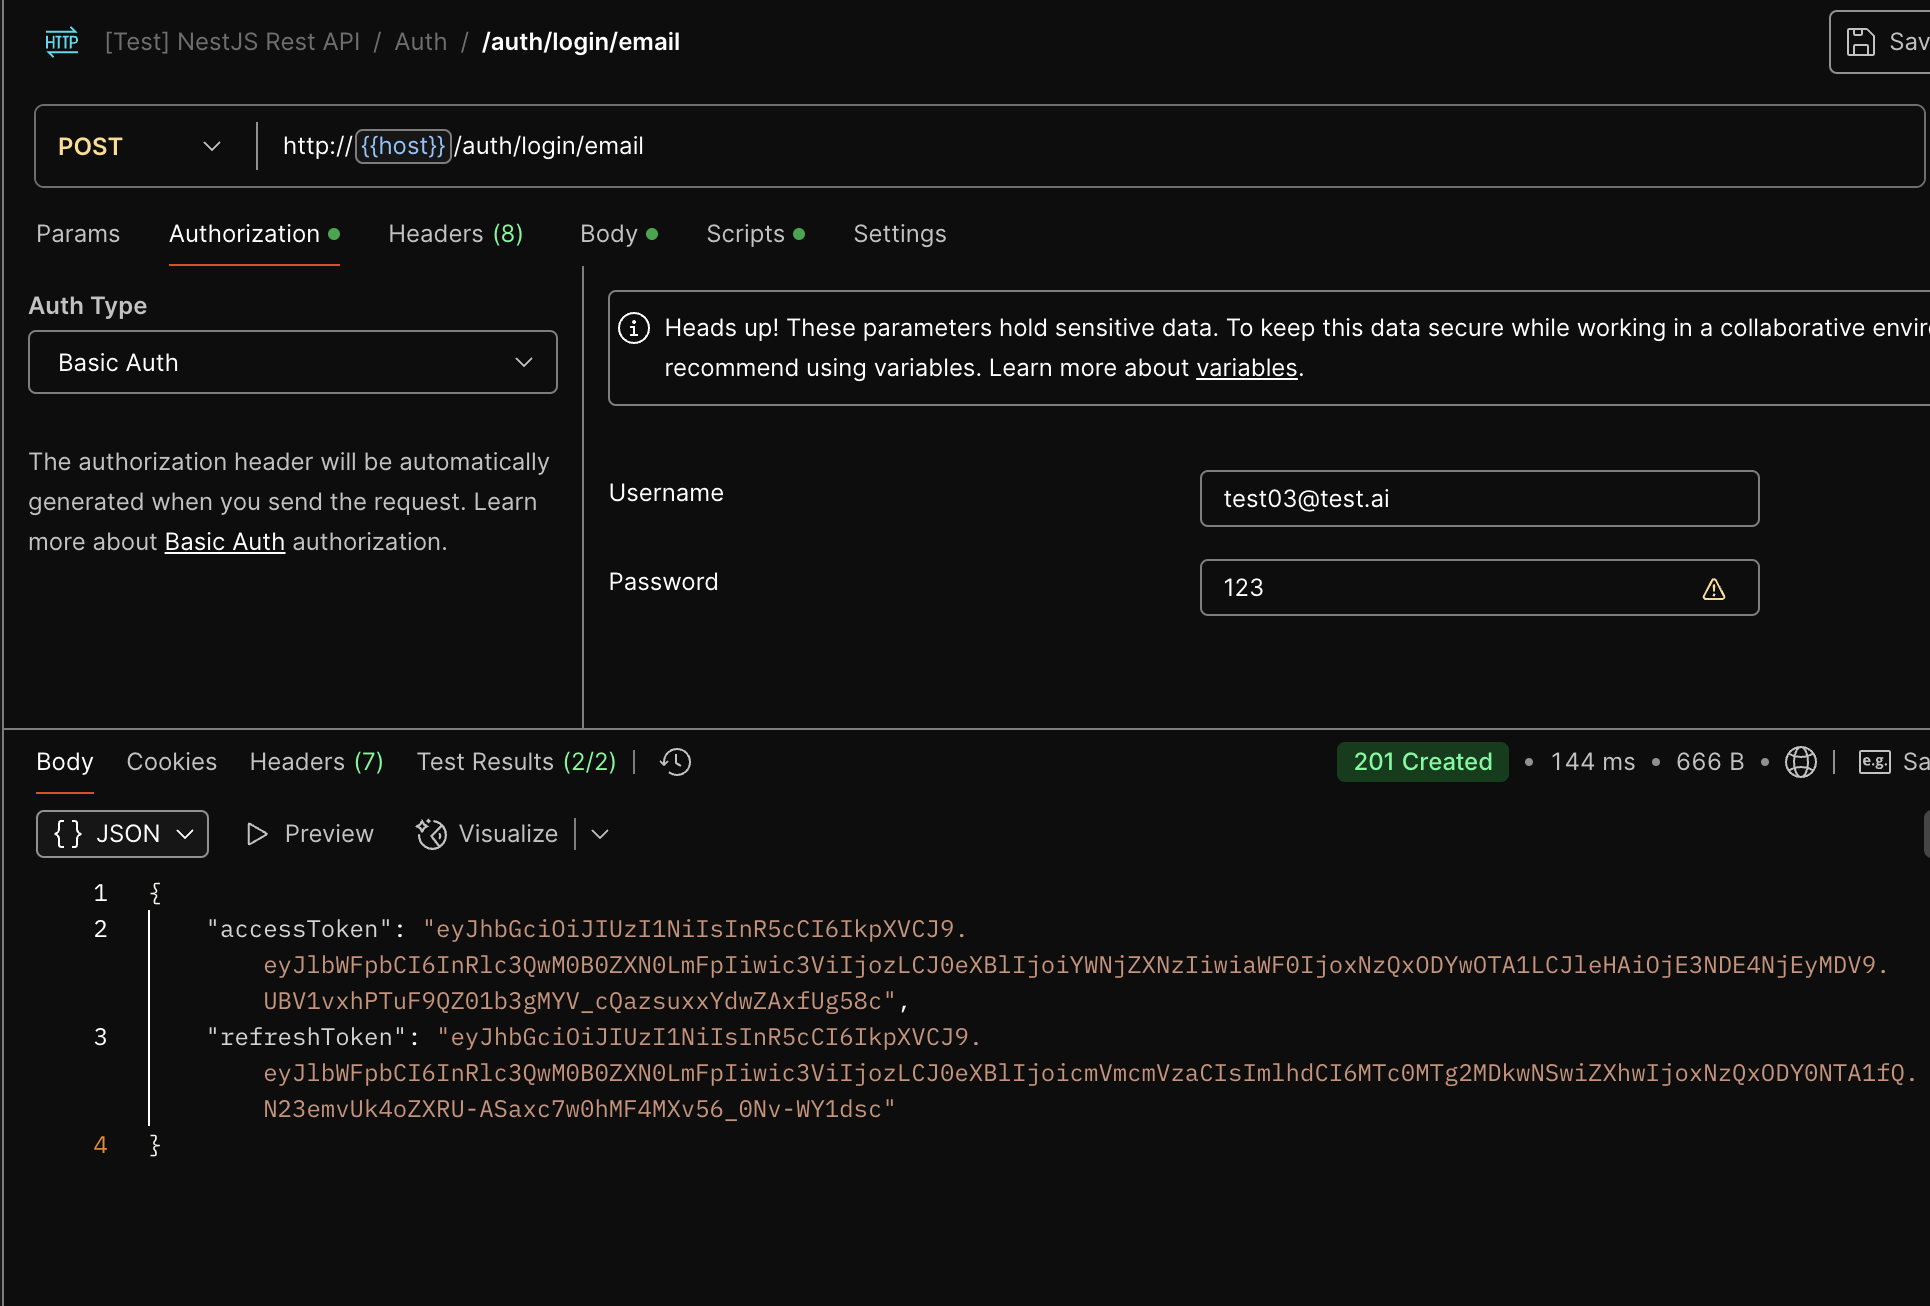Open the JSON format dropdown
Screen dimensions: 1930x1306
point(122,834)
